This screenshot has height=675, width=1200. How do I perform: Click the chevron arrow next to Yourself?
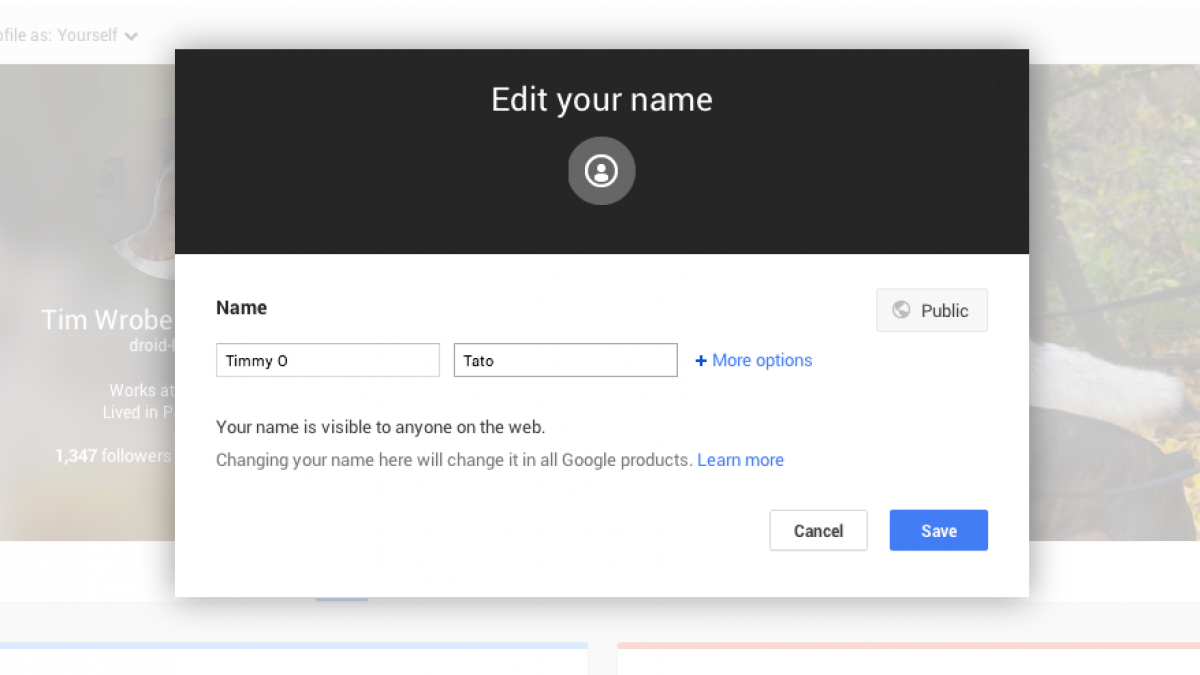tap(131, 36)
